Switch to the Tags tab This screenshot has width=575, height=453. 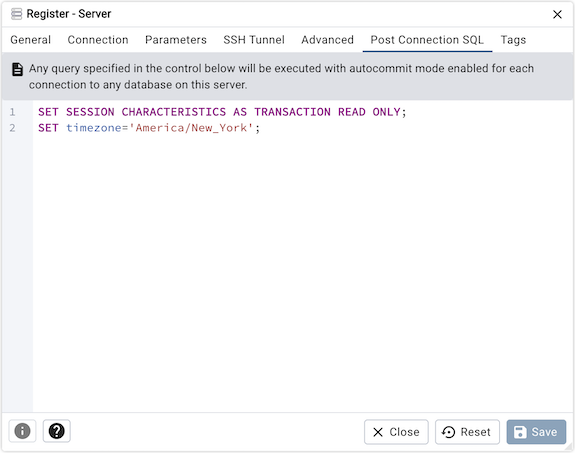coord(513,40)
